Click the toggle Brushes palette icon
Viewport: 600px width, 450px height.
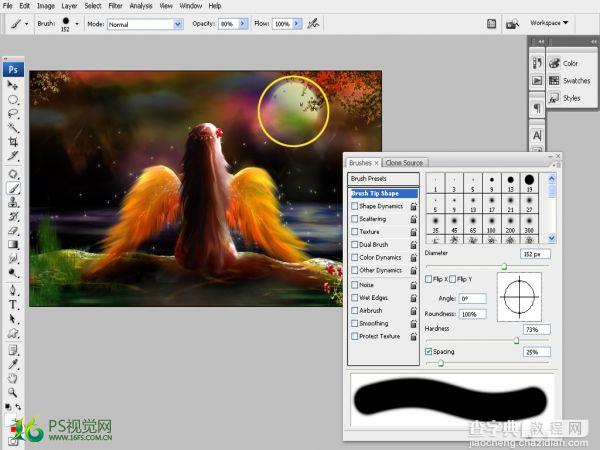491,24
